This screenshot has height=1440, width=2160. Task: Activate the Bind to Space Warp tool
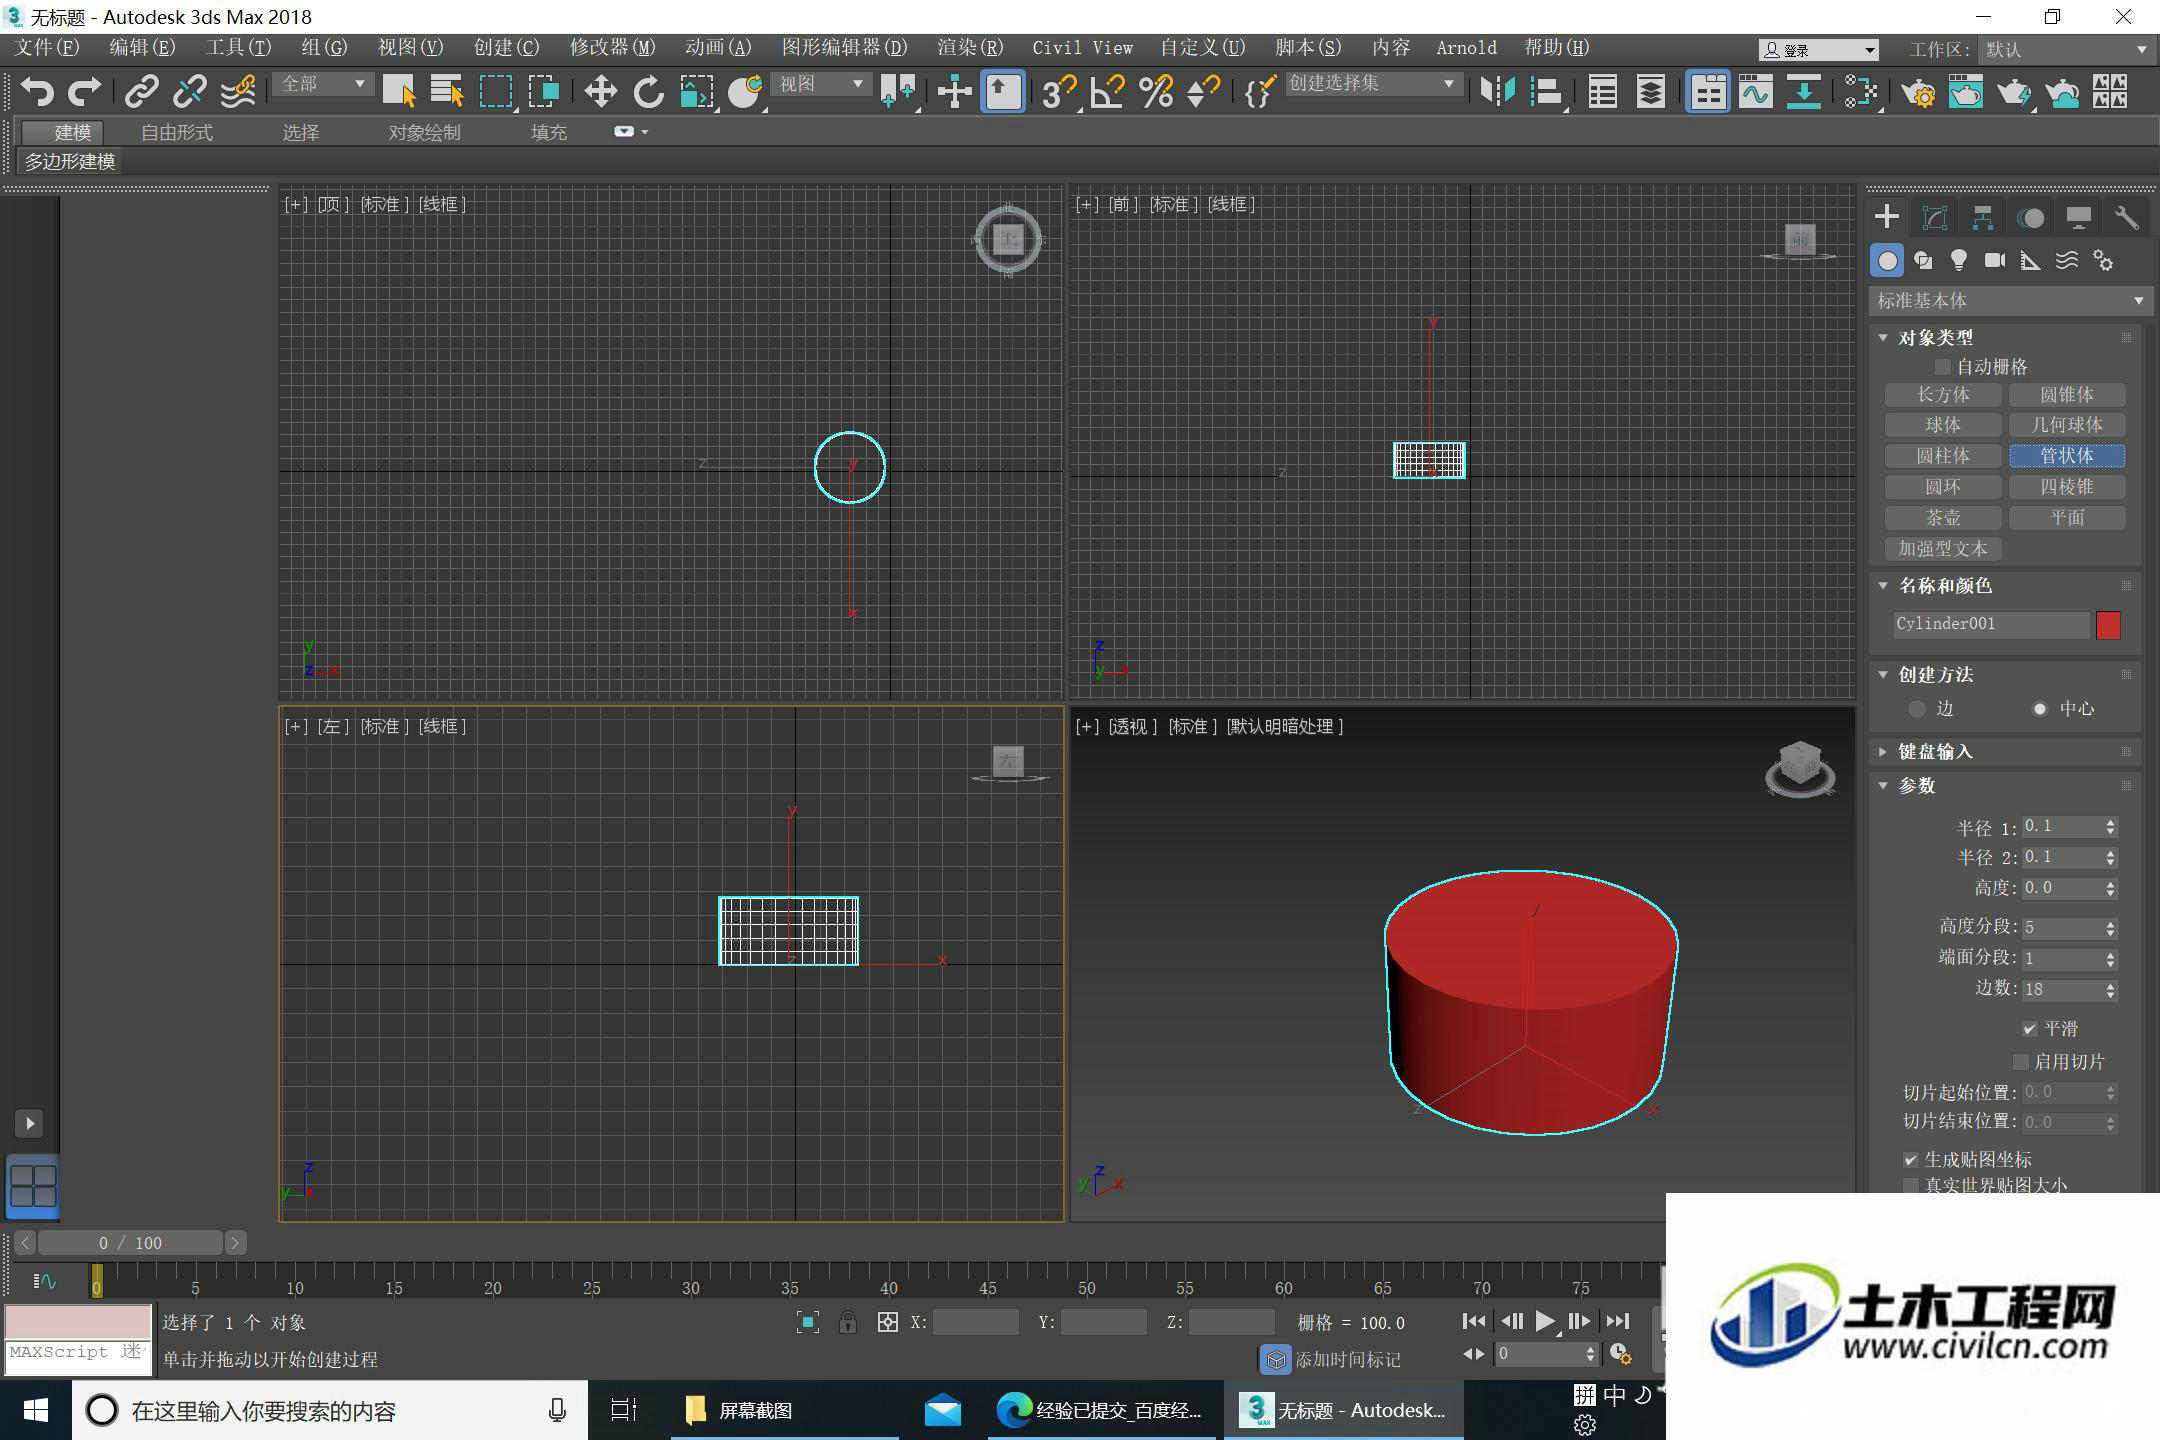click(x=238, y=92)
